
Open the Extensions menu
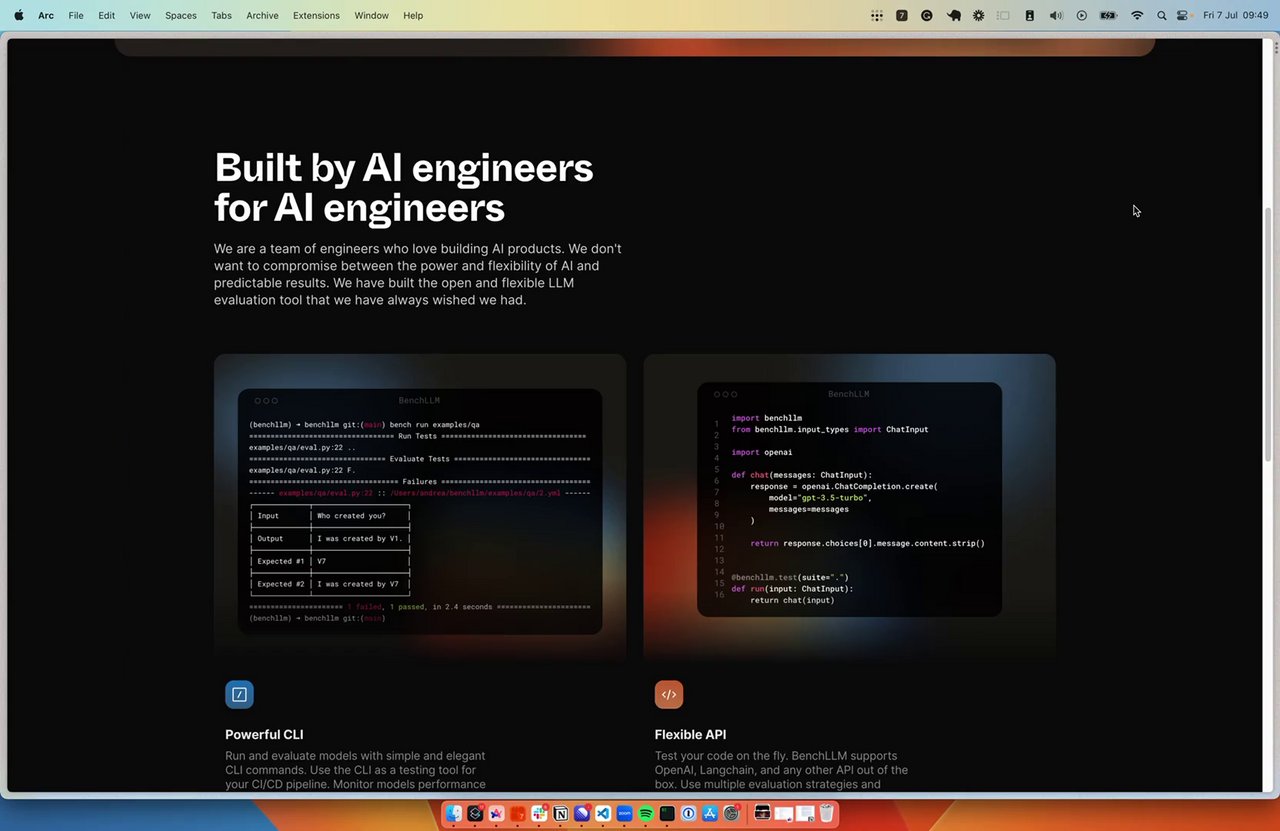[x=316, y=15]
